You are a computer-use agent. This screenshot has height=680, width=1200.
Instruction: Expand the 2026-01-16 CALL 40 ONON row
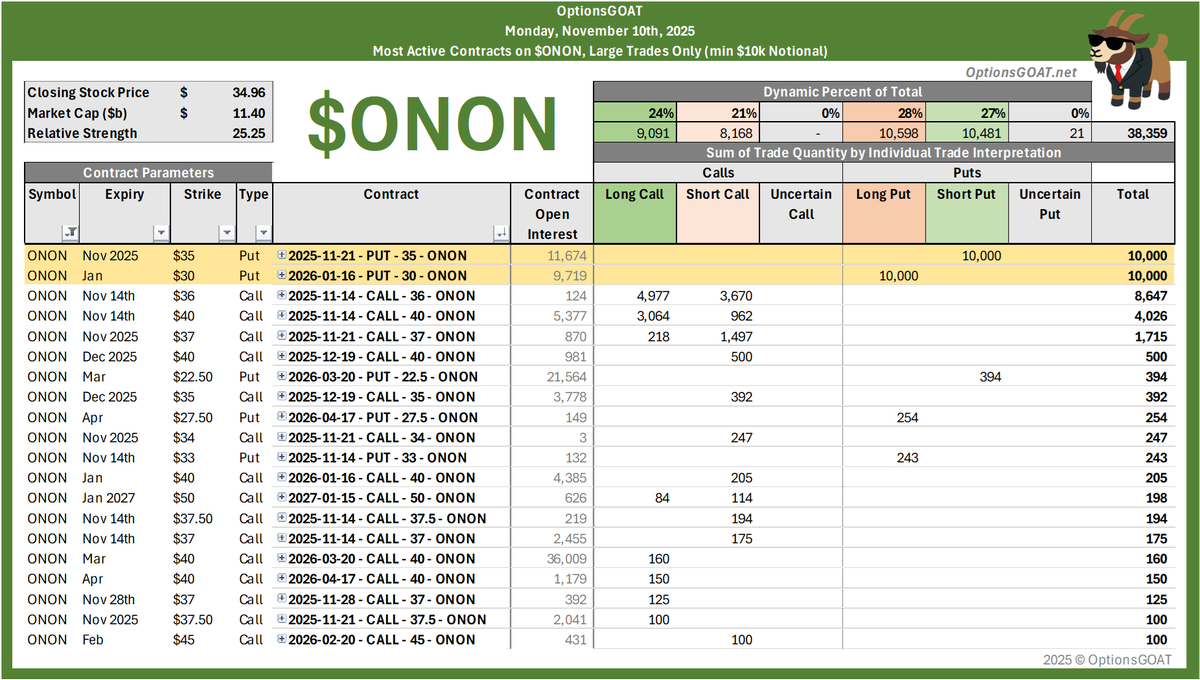click(x=282, y=478)
